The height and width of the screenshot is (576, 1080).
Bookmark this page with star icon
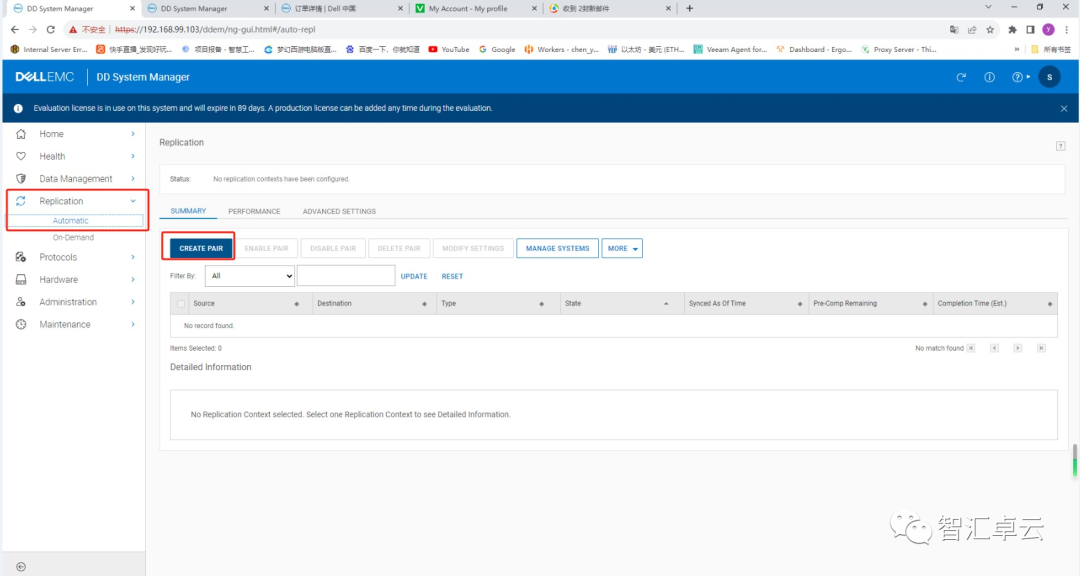coord(990,30)
